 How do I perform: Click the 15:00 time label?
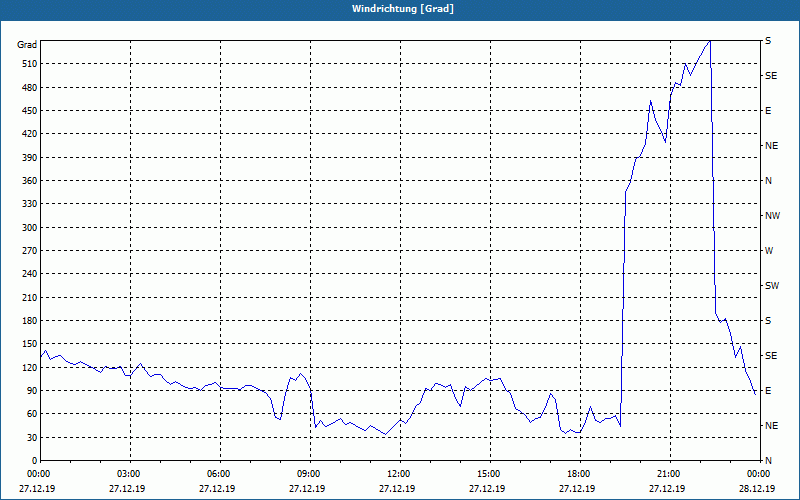(490, 474)
